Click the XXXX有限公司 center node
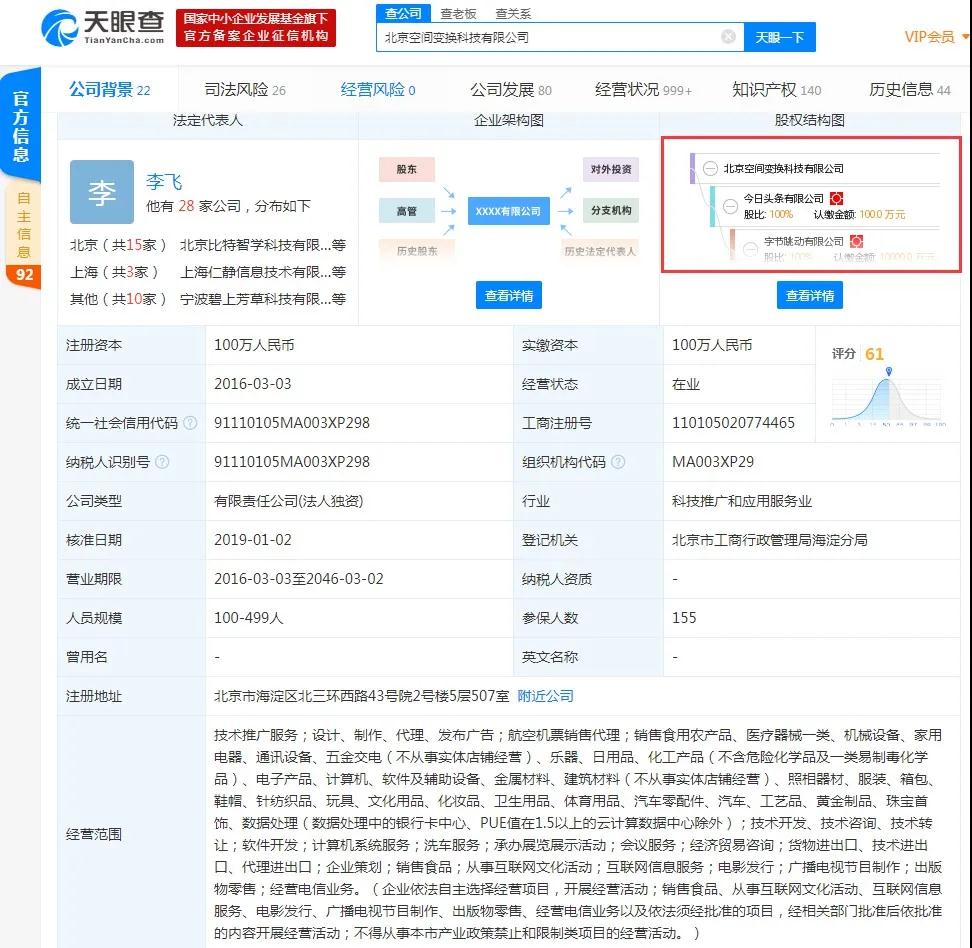Image resolution: width=972 pixels, height=948 pixels. point(508,211)
